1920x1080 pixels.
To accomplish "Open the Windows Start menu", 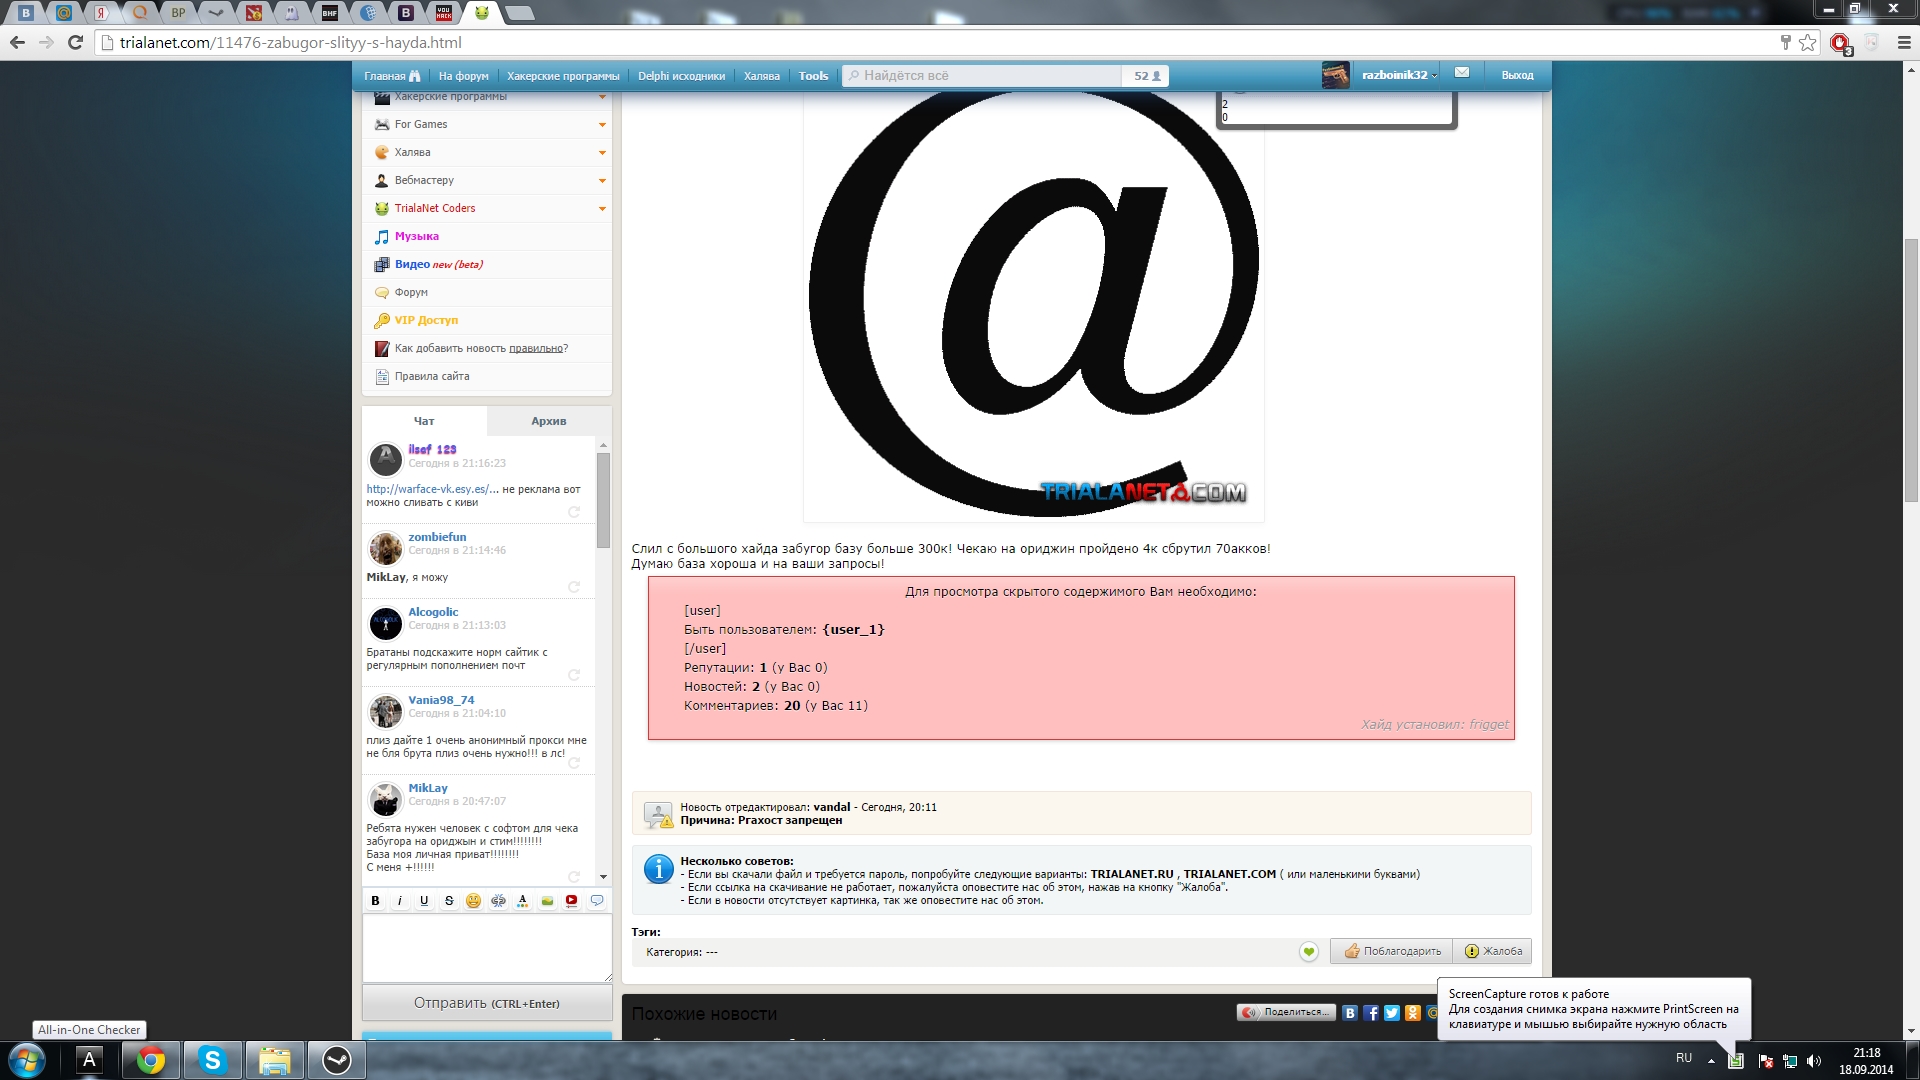I will (x=27, y=1060).
